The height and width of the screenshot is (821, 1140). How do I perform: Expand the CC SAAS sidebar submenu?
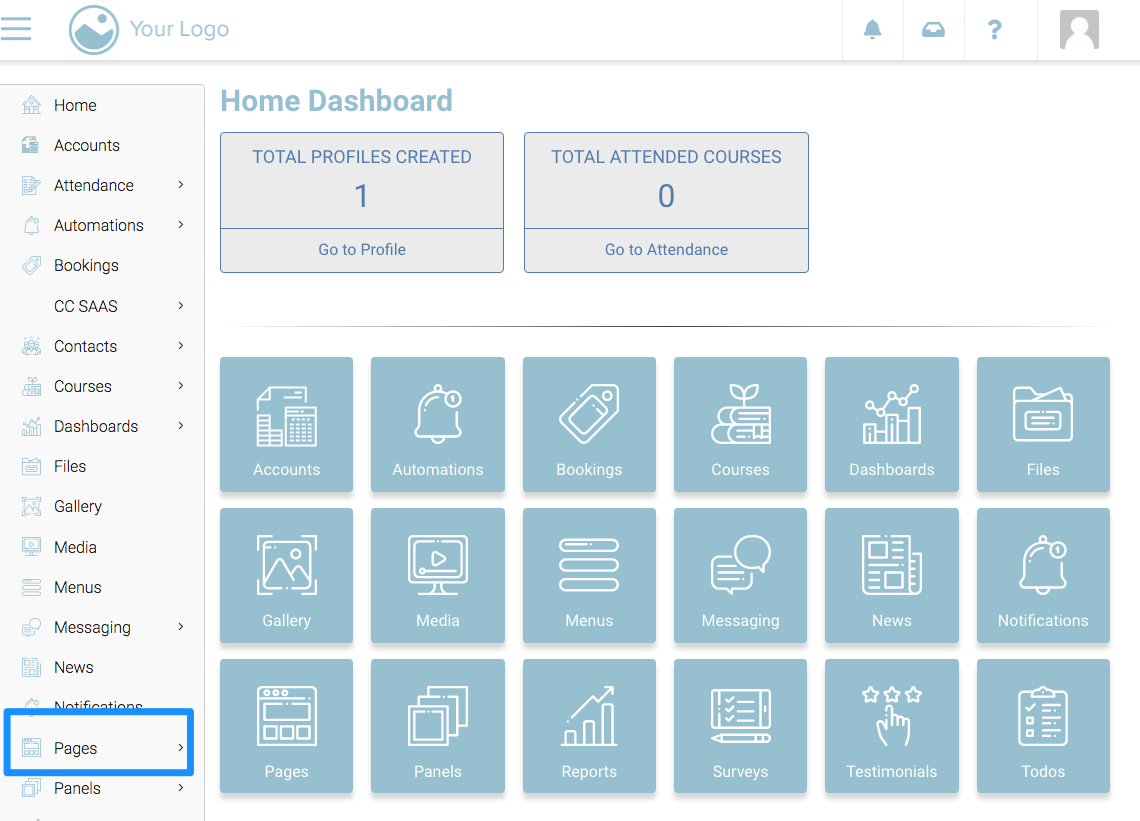[181, 306]
